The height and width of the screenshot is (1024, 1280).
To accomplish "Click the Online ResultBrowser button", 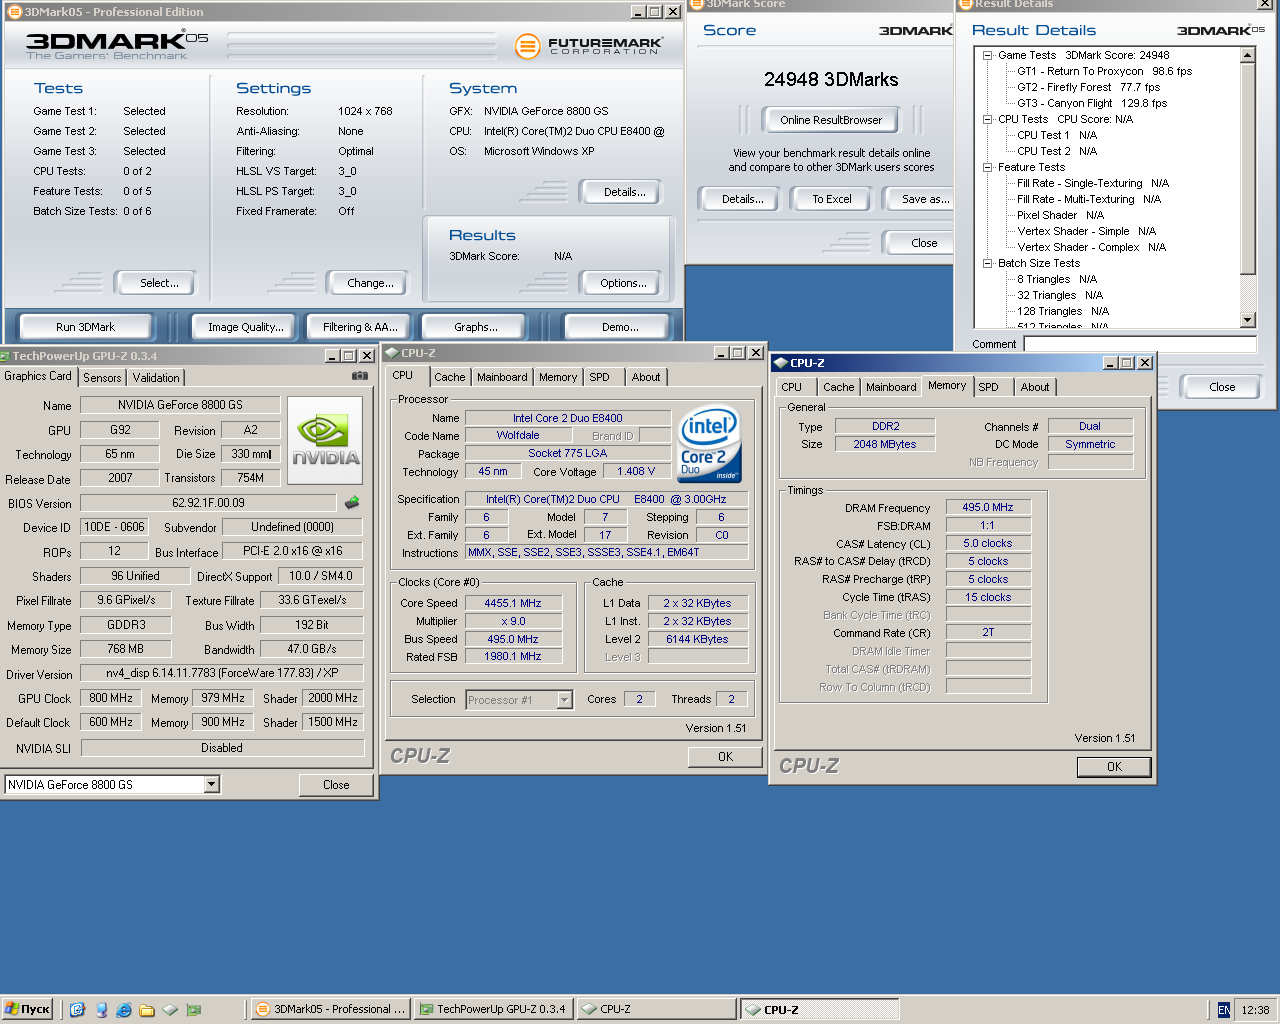I will (x=831, y=120).
